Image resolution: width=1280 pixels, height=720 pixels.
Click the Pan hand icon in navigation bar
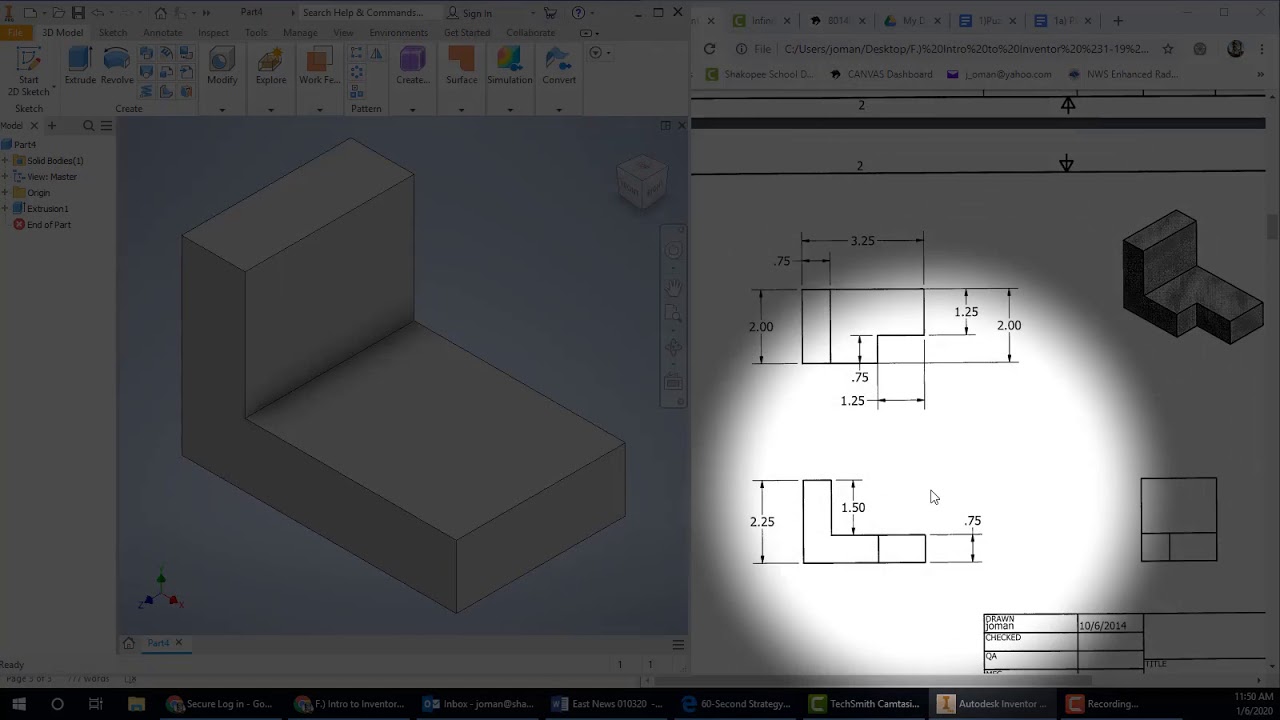click(x=674, y=288)
